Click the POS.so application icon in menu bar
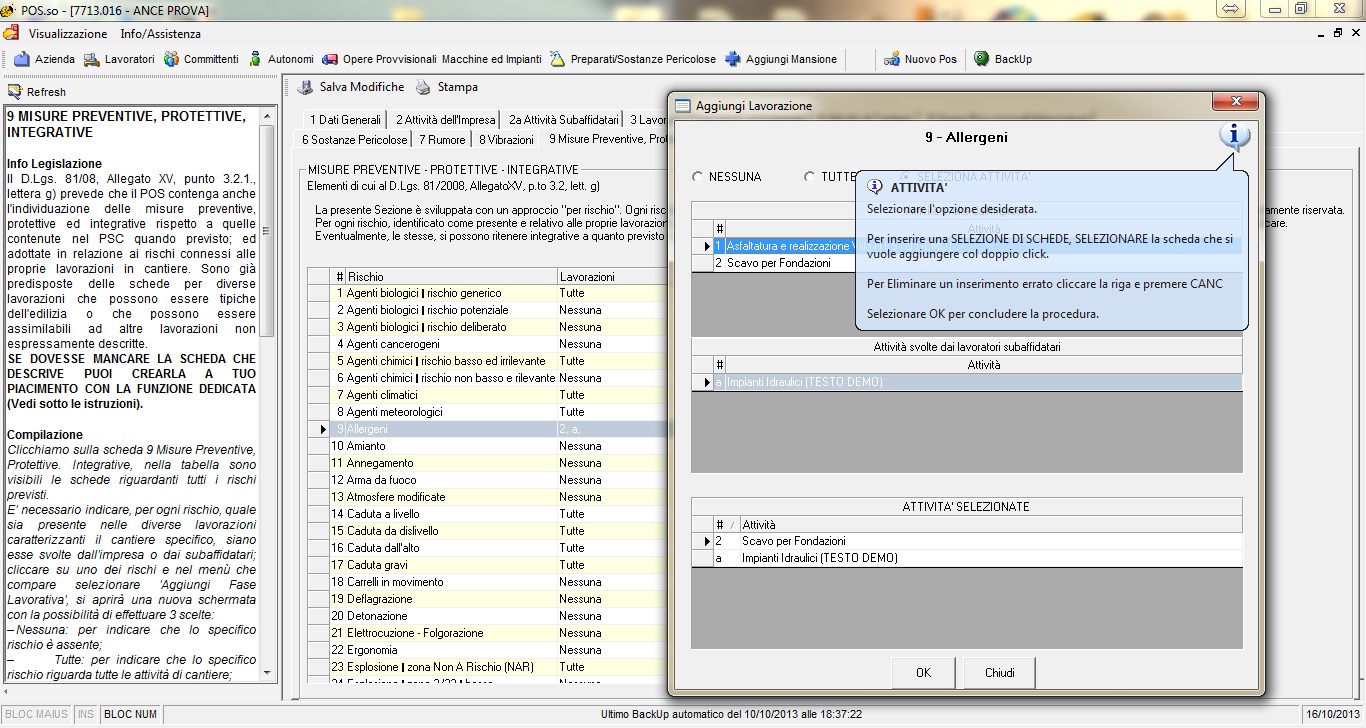Screen dimensions: 1366x728 click(13, 34)
